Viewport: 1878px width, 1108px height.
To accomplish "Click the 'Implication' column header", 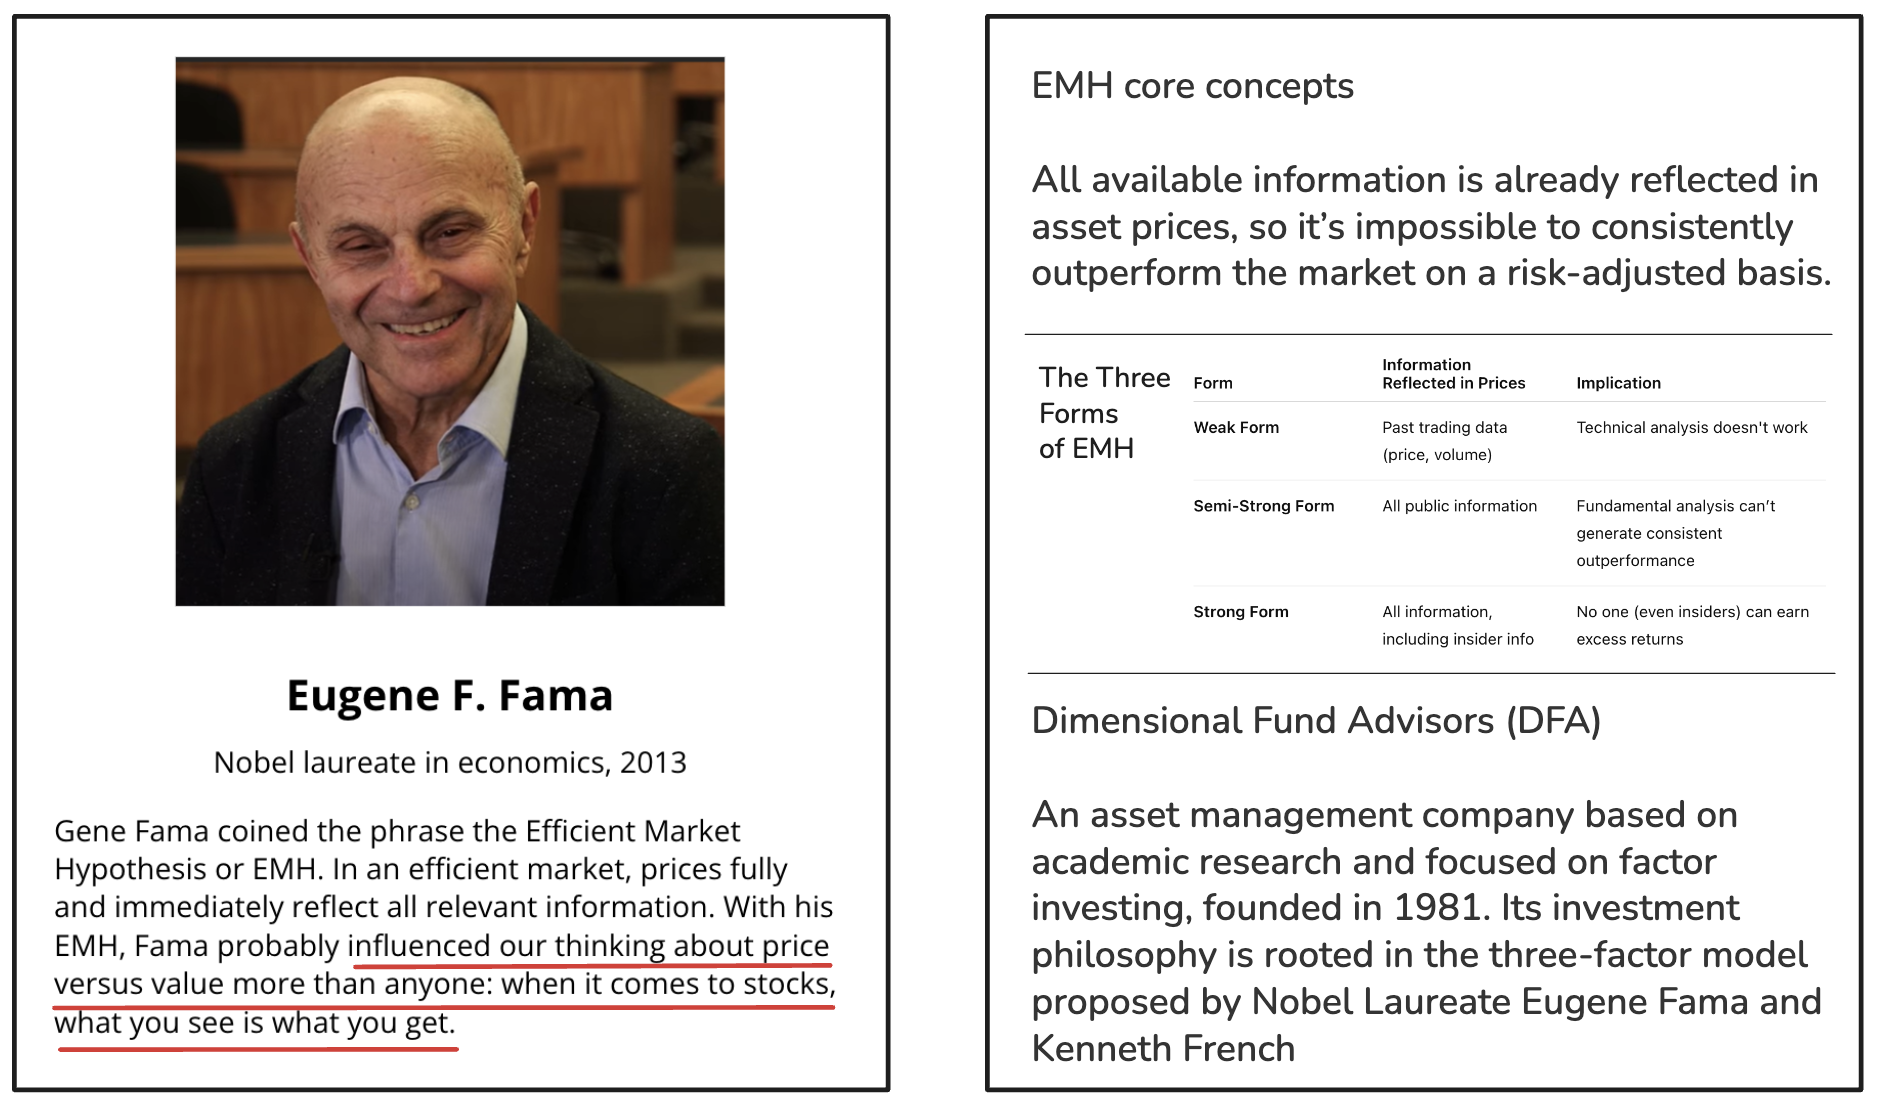I will (1618, 383).
